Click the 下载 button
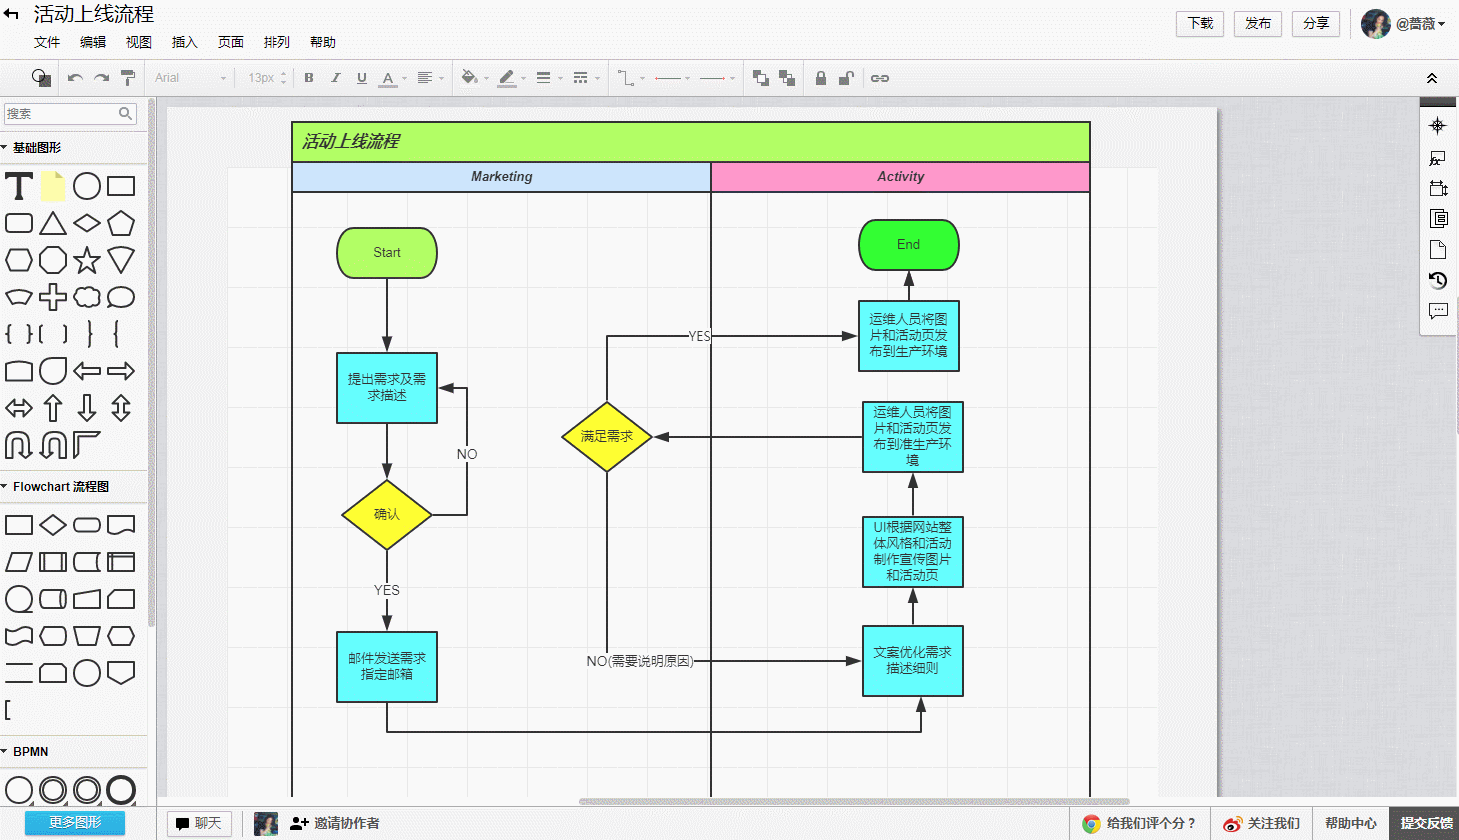Viewport: 1459px width, 840px height. 1200,23
